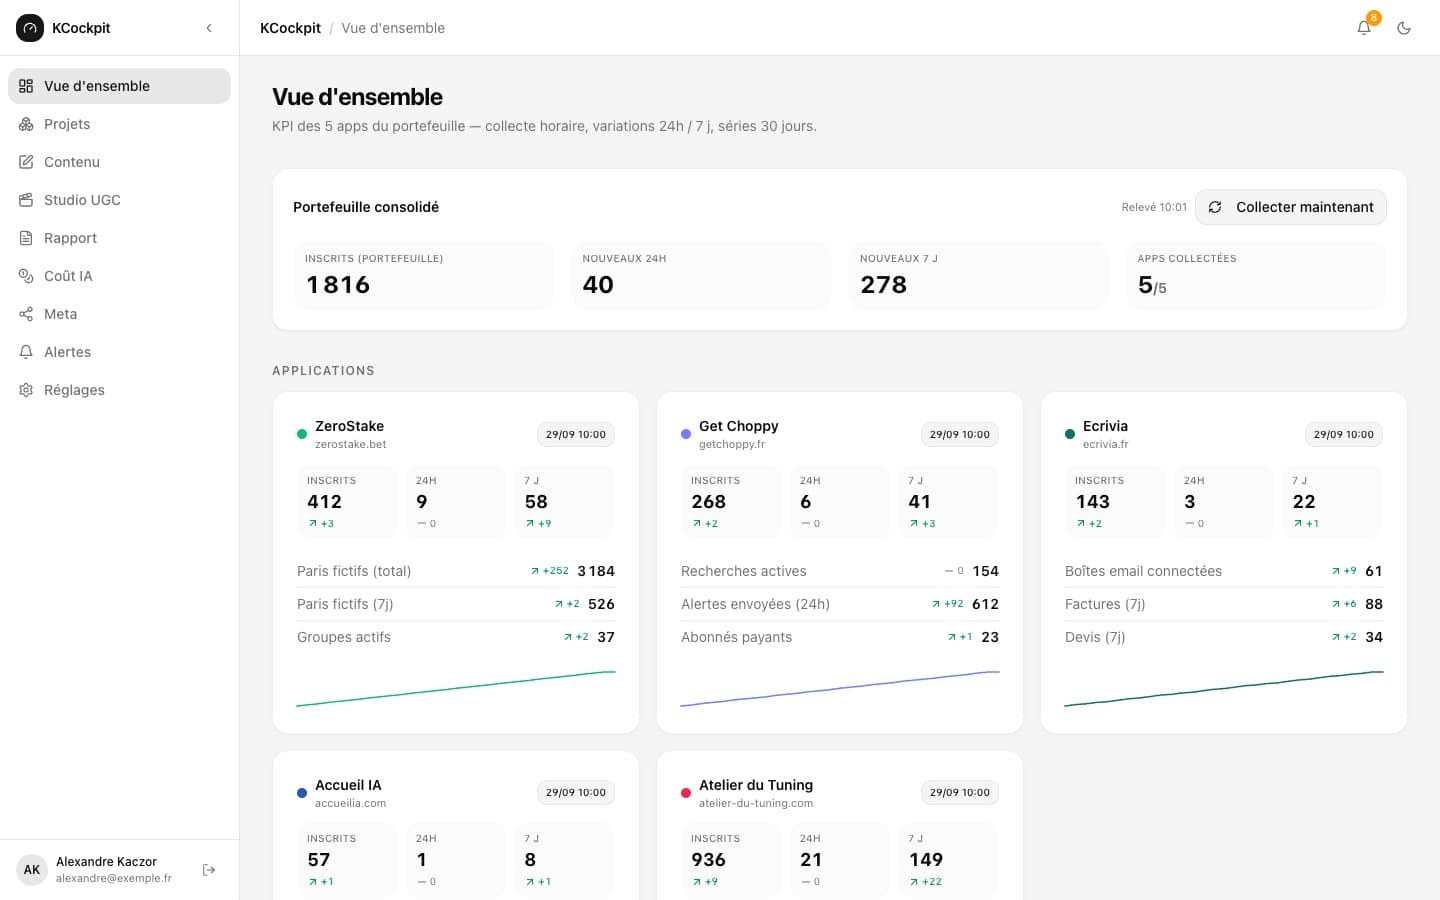Open the Vue d'ensemble sidebar item
Image resolution: width=1440 pixels, height=900 pixels.
point(119,86)
